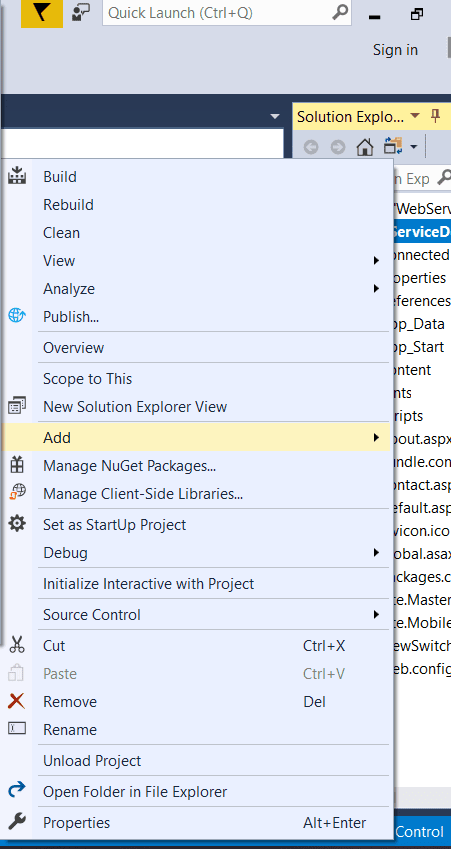Open the document tab list dropdown arrow
451x849 pixels.
tap(275, 116)
